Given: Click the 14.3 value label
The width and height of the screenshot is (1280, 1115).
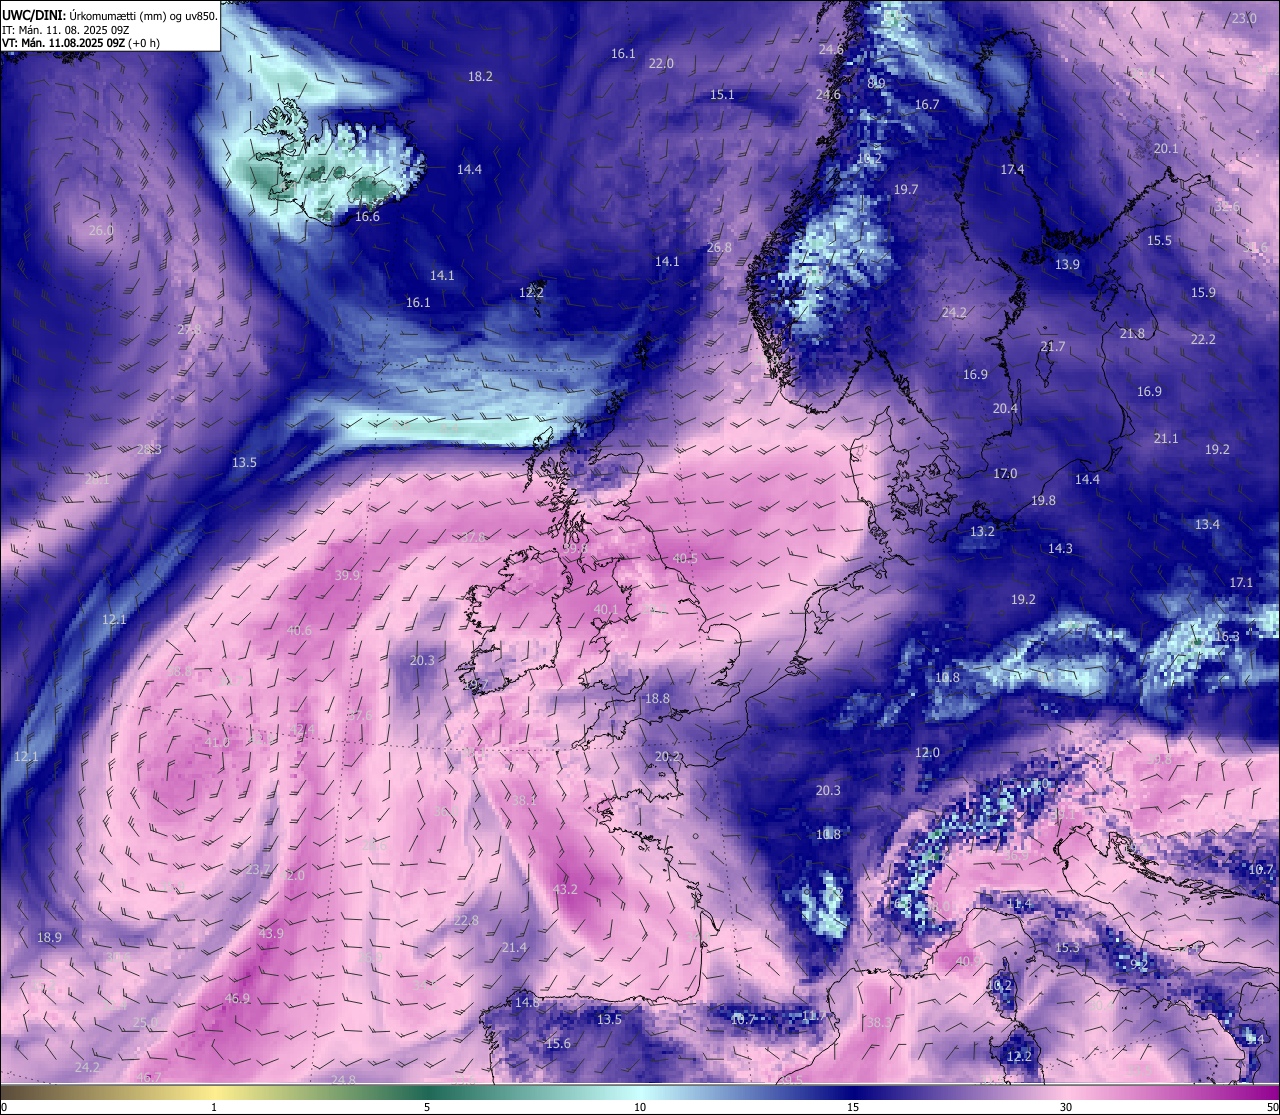Looking at the screenshot, I should click(1060, 548).
